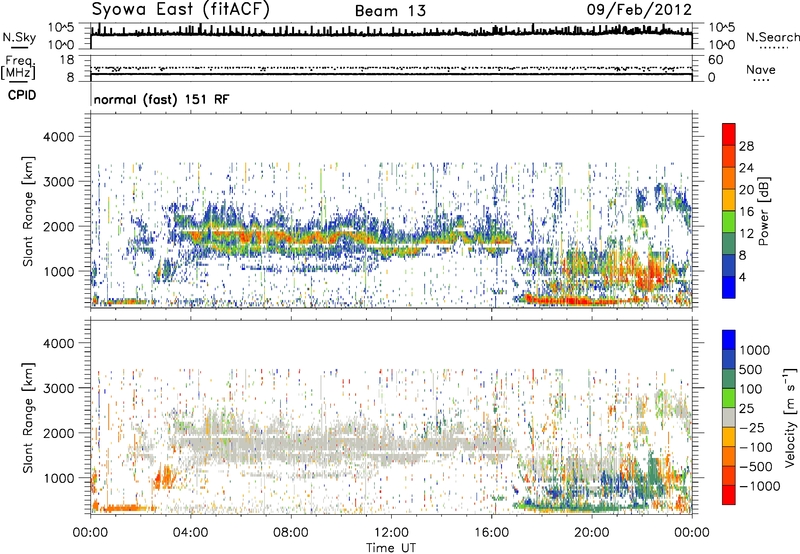
Task: Click the "Slant Range [km]" label of velocity panel
Action: coord(28,417)
